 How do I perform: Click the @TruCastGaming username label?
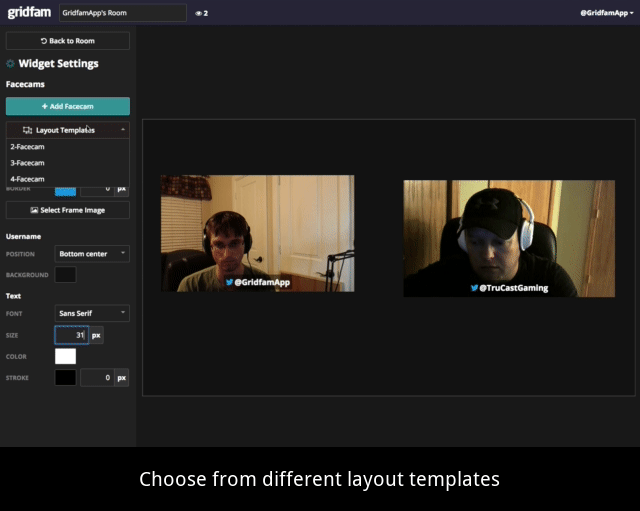pyautogui.click(x=513, y=288)
